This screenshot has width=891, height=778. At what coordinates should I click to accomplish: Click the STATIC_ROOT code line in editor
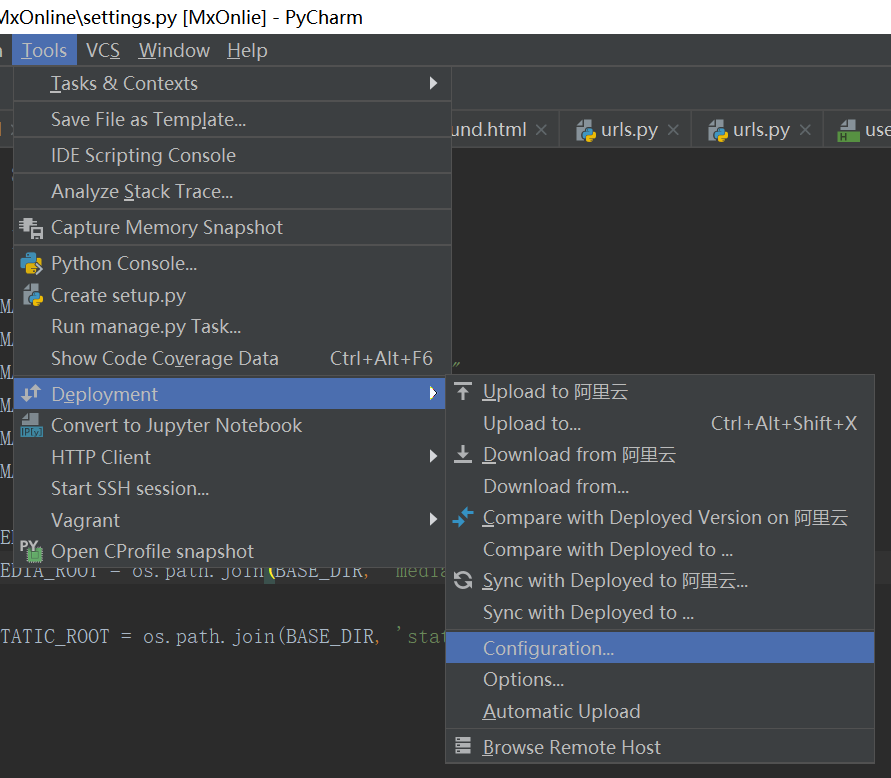(x=223, y=636)
